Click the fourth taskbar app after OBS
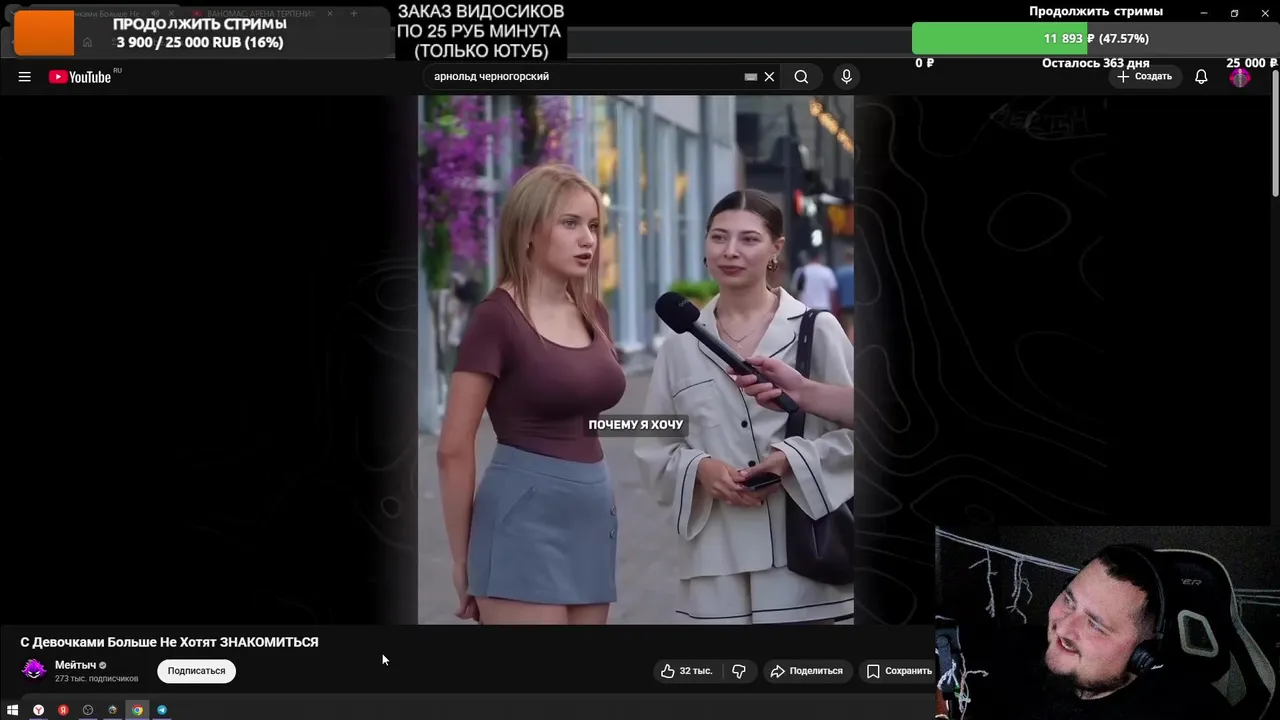 [x=112, y=710]
